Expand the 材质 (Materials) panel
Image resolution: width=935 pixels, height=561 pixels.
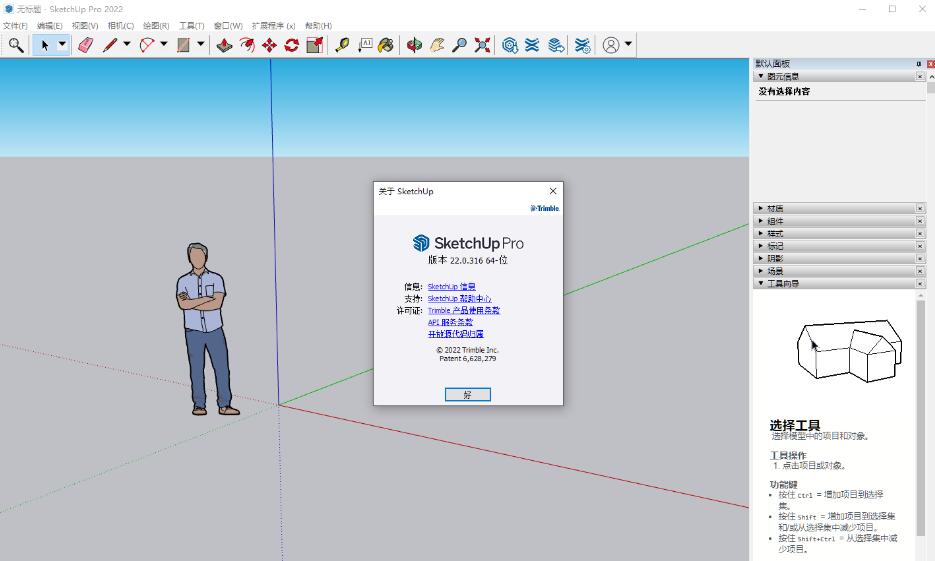point(775,209)
